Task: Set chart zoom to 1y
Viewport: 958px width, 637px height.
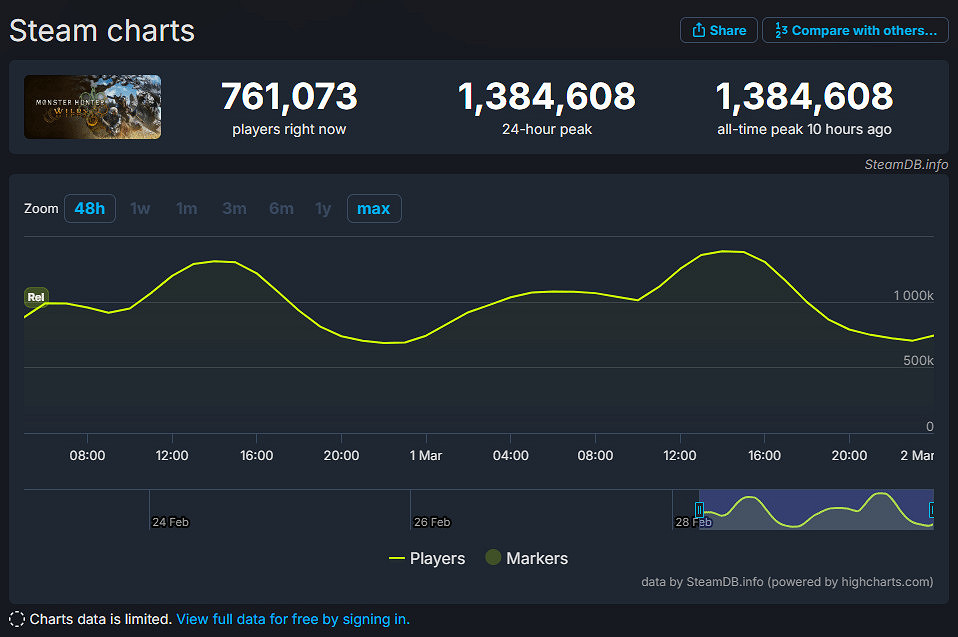Action: coord(323,208)
